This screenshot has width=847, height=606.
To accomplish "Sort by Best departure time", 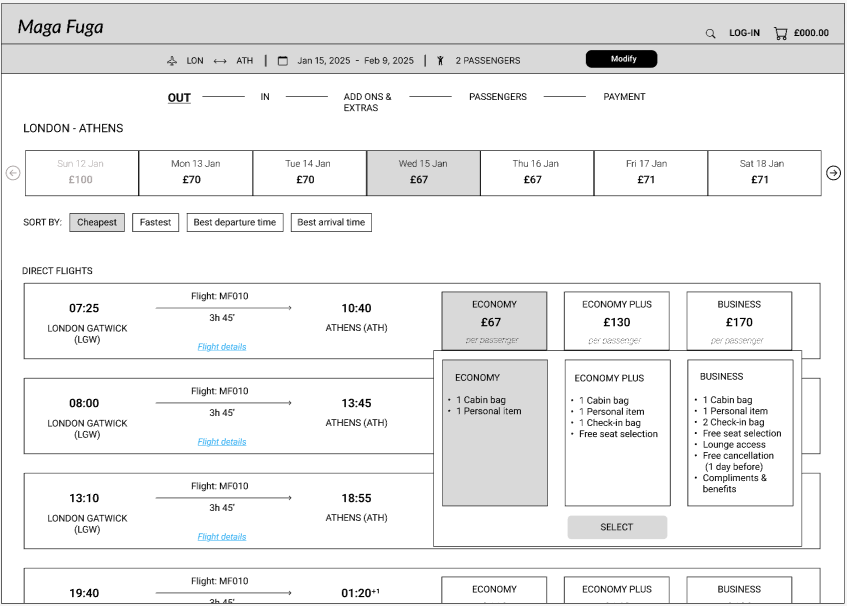I will click(x=235, y=222).
